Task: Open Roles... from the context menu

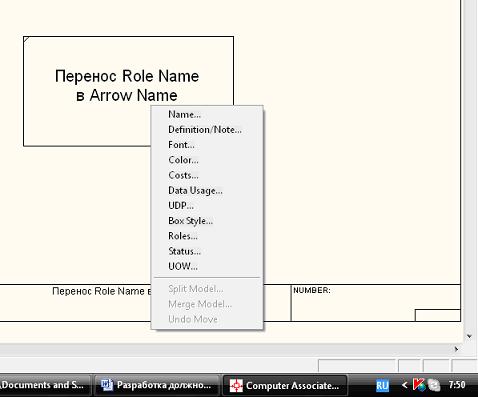Action: 207,236
